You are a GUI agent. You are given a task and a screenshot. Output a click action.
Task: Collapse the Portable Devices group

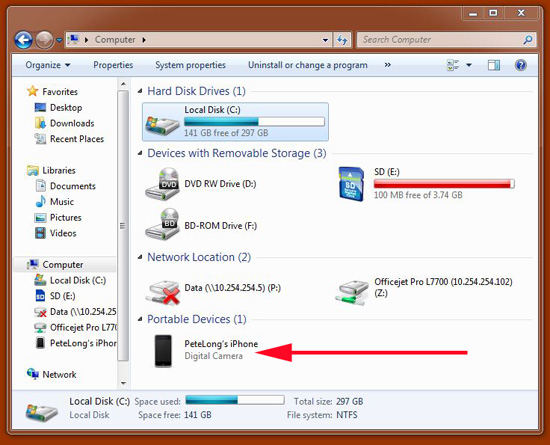click(x=140, y=319)
